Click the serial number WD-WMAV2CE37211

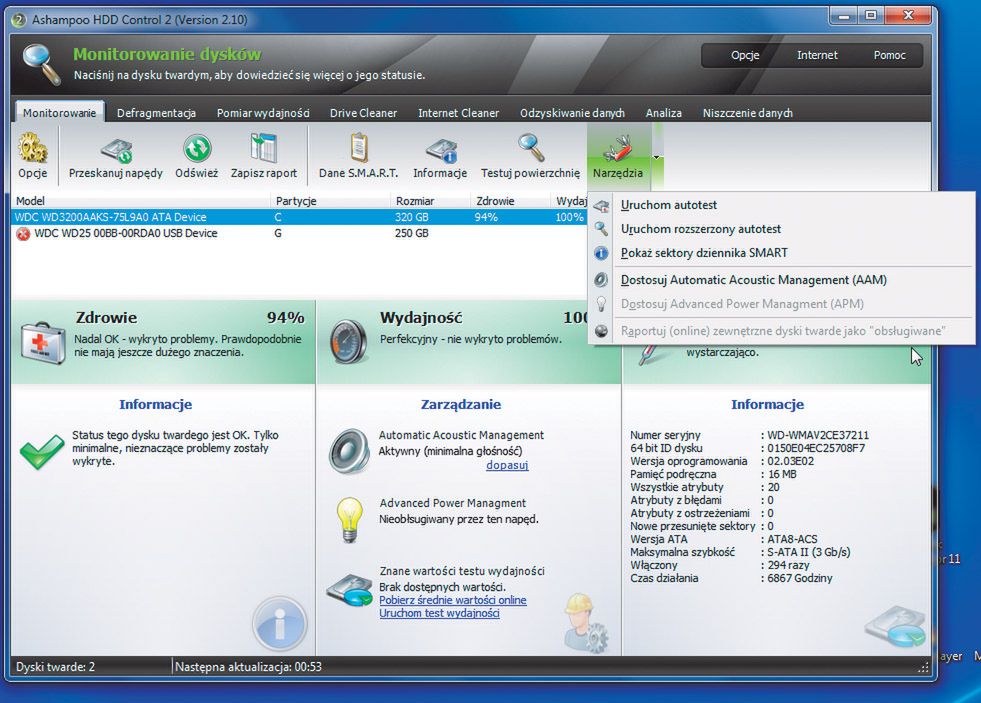coord(818,435)
